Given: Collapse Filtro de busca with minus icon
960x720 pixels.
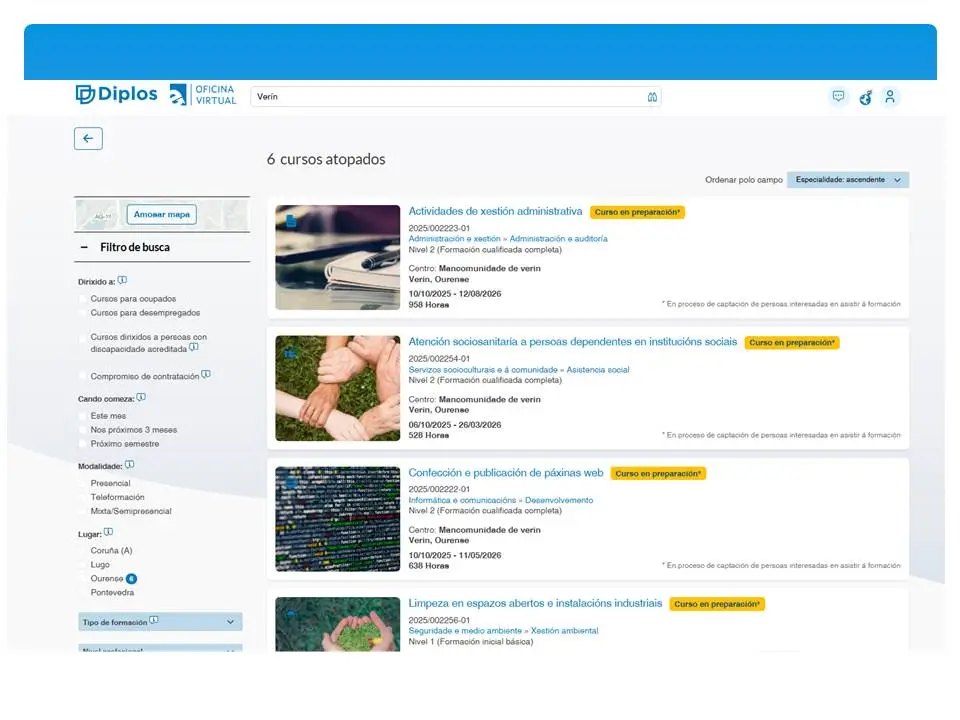Looking at the screenshot, I should (x=84, y=247).
